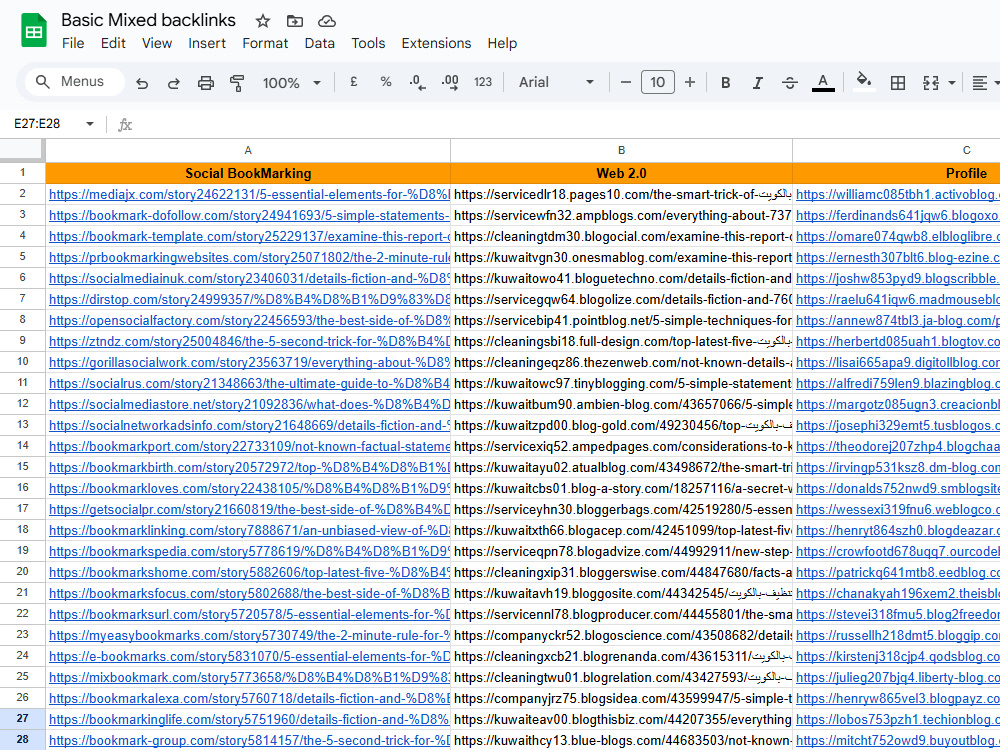Select column C header
The width and height of the screenshot is (1000, 750).
(x=896, y=151)
